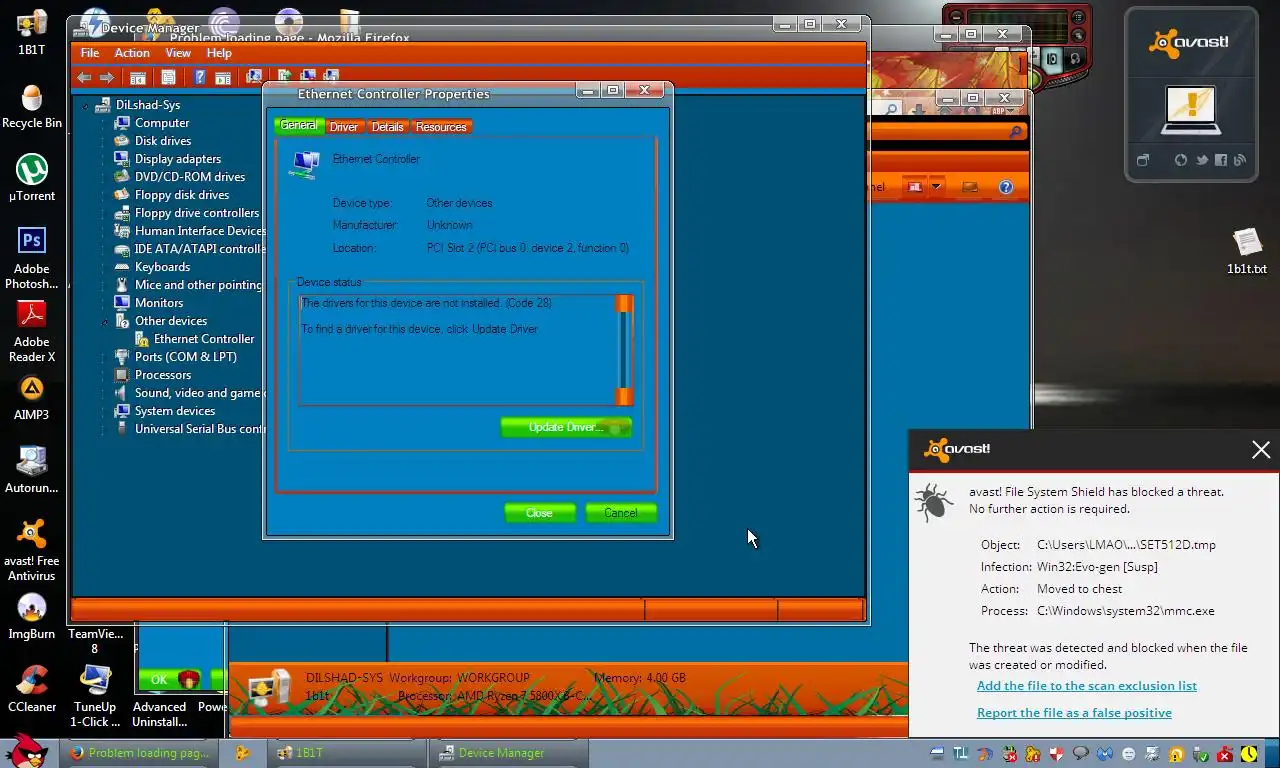Select Monitors in device tree
Screen dimensions: 1280x768
[159, 303]
